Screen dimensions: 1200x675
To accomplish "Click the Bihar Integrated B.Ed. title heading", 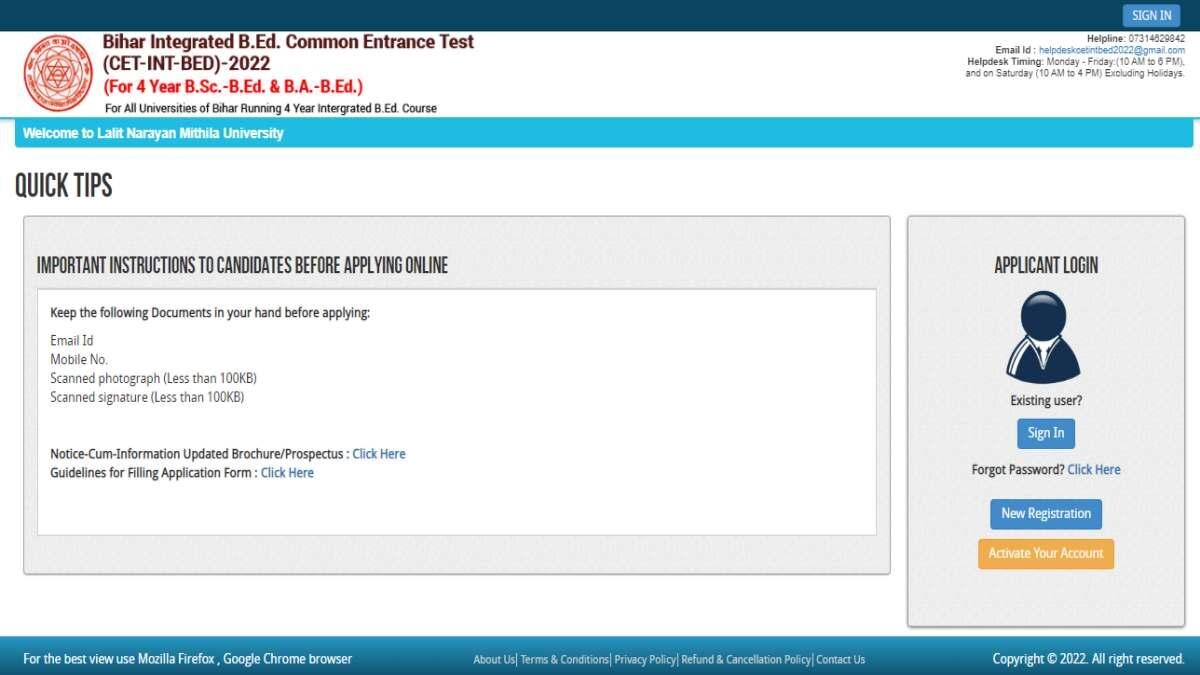I will coord(288,42).
